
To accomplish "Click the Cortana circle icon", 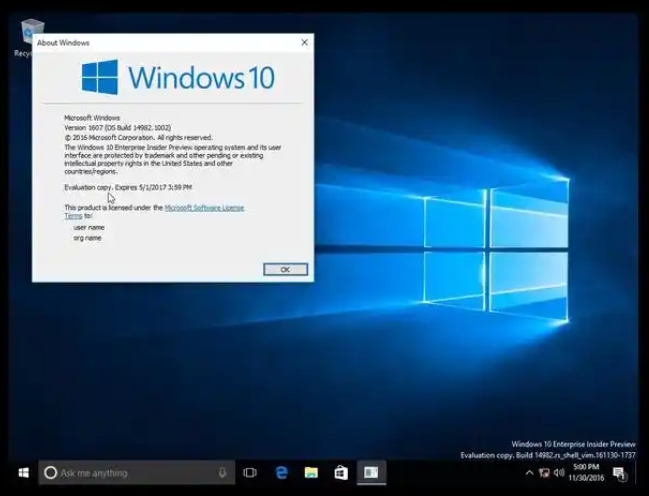I will pos(50,472).
